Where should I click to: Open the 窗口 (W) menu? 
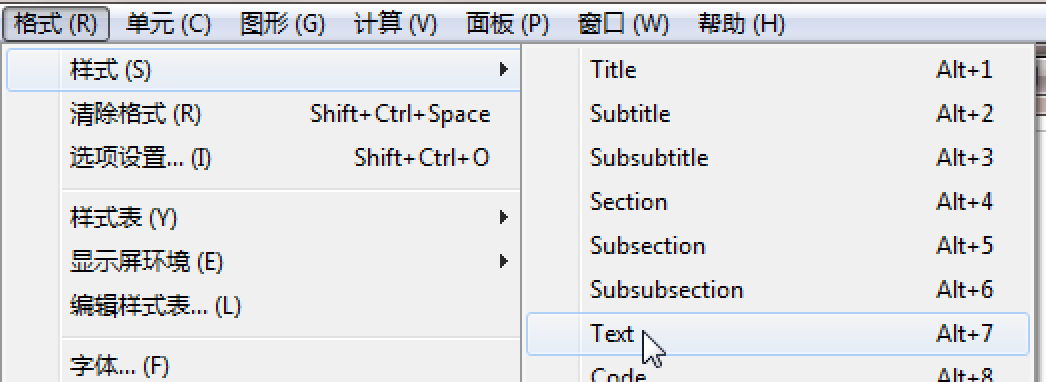click(623, 25)
